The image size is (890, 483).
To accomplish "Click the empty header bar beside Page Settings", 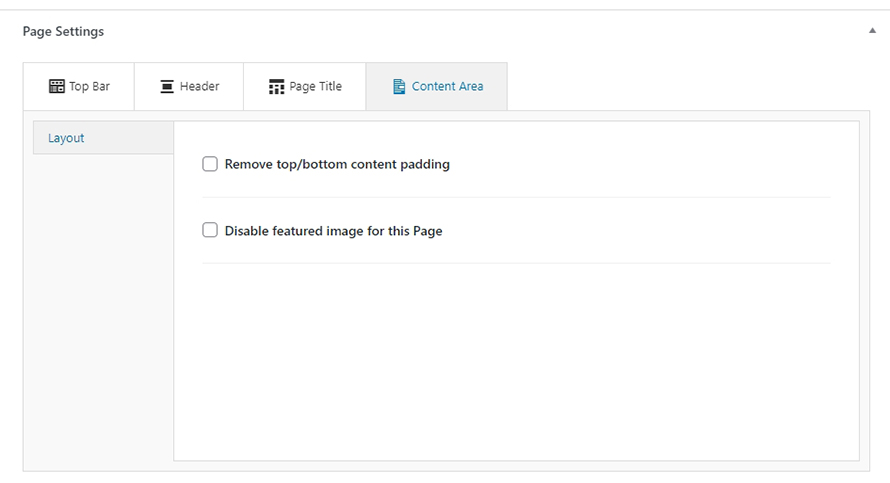I will 482,31.
